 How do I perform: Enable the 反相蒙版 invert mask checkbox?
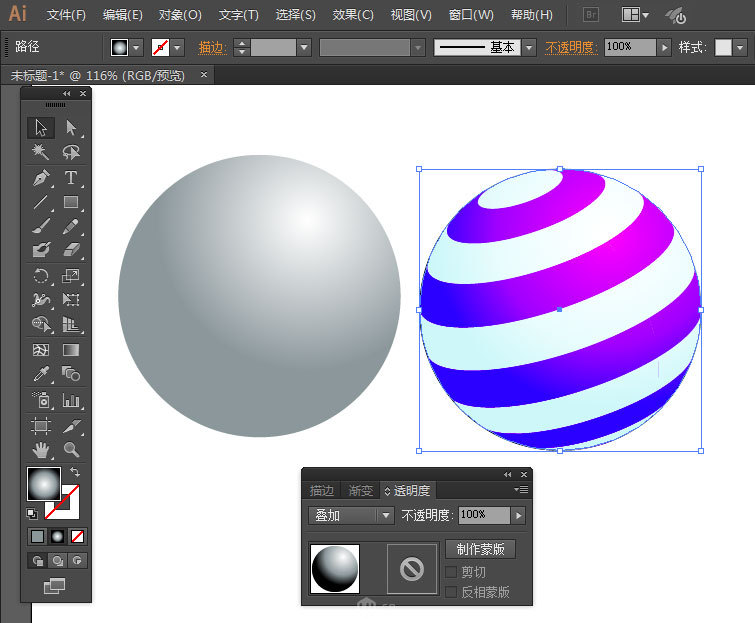(x=451, y=592)
